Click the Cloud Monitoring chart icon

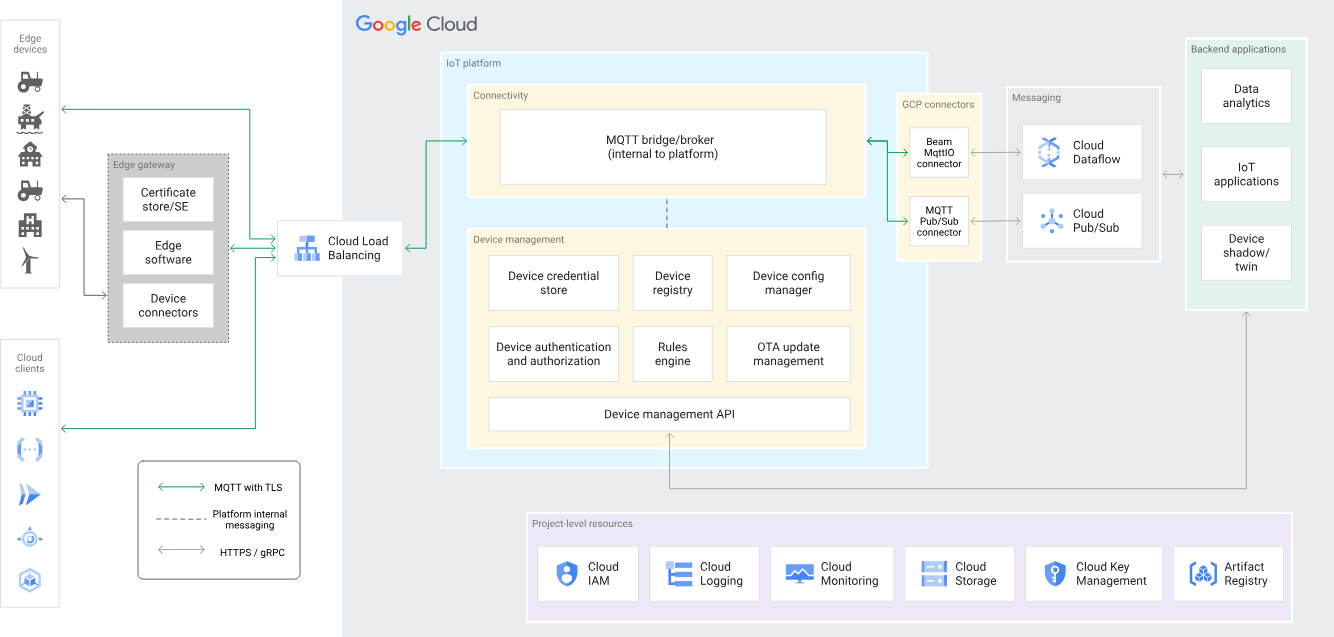pyautogui.click(x=800, y=573)
